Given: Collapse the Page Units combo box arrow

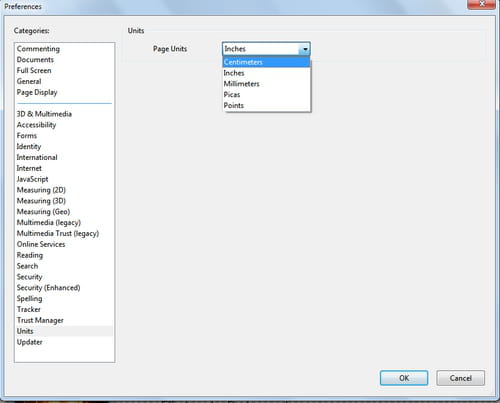Looking at the screenshot, I should 304,49.
